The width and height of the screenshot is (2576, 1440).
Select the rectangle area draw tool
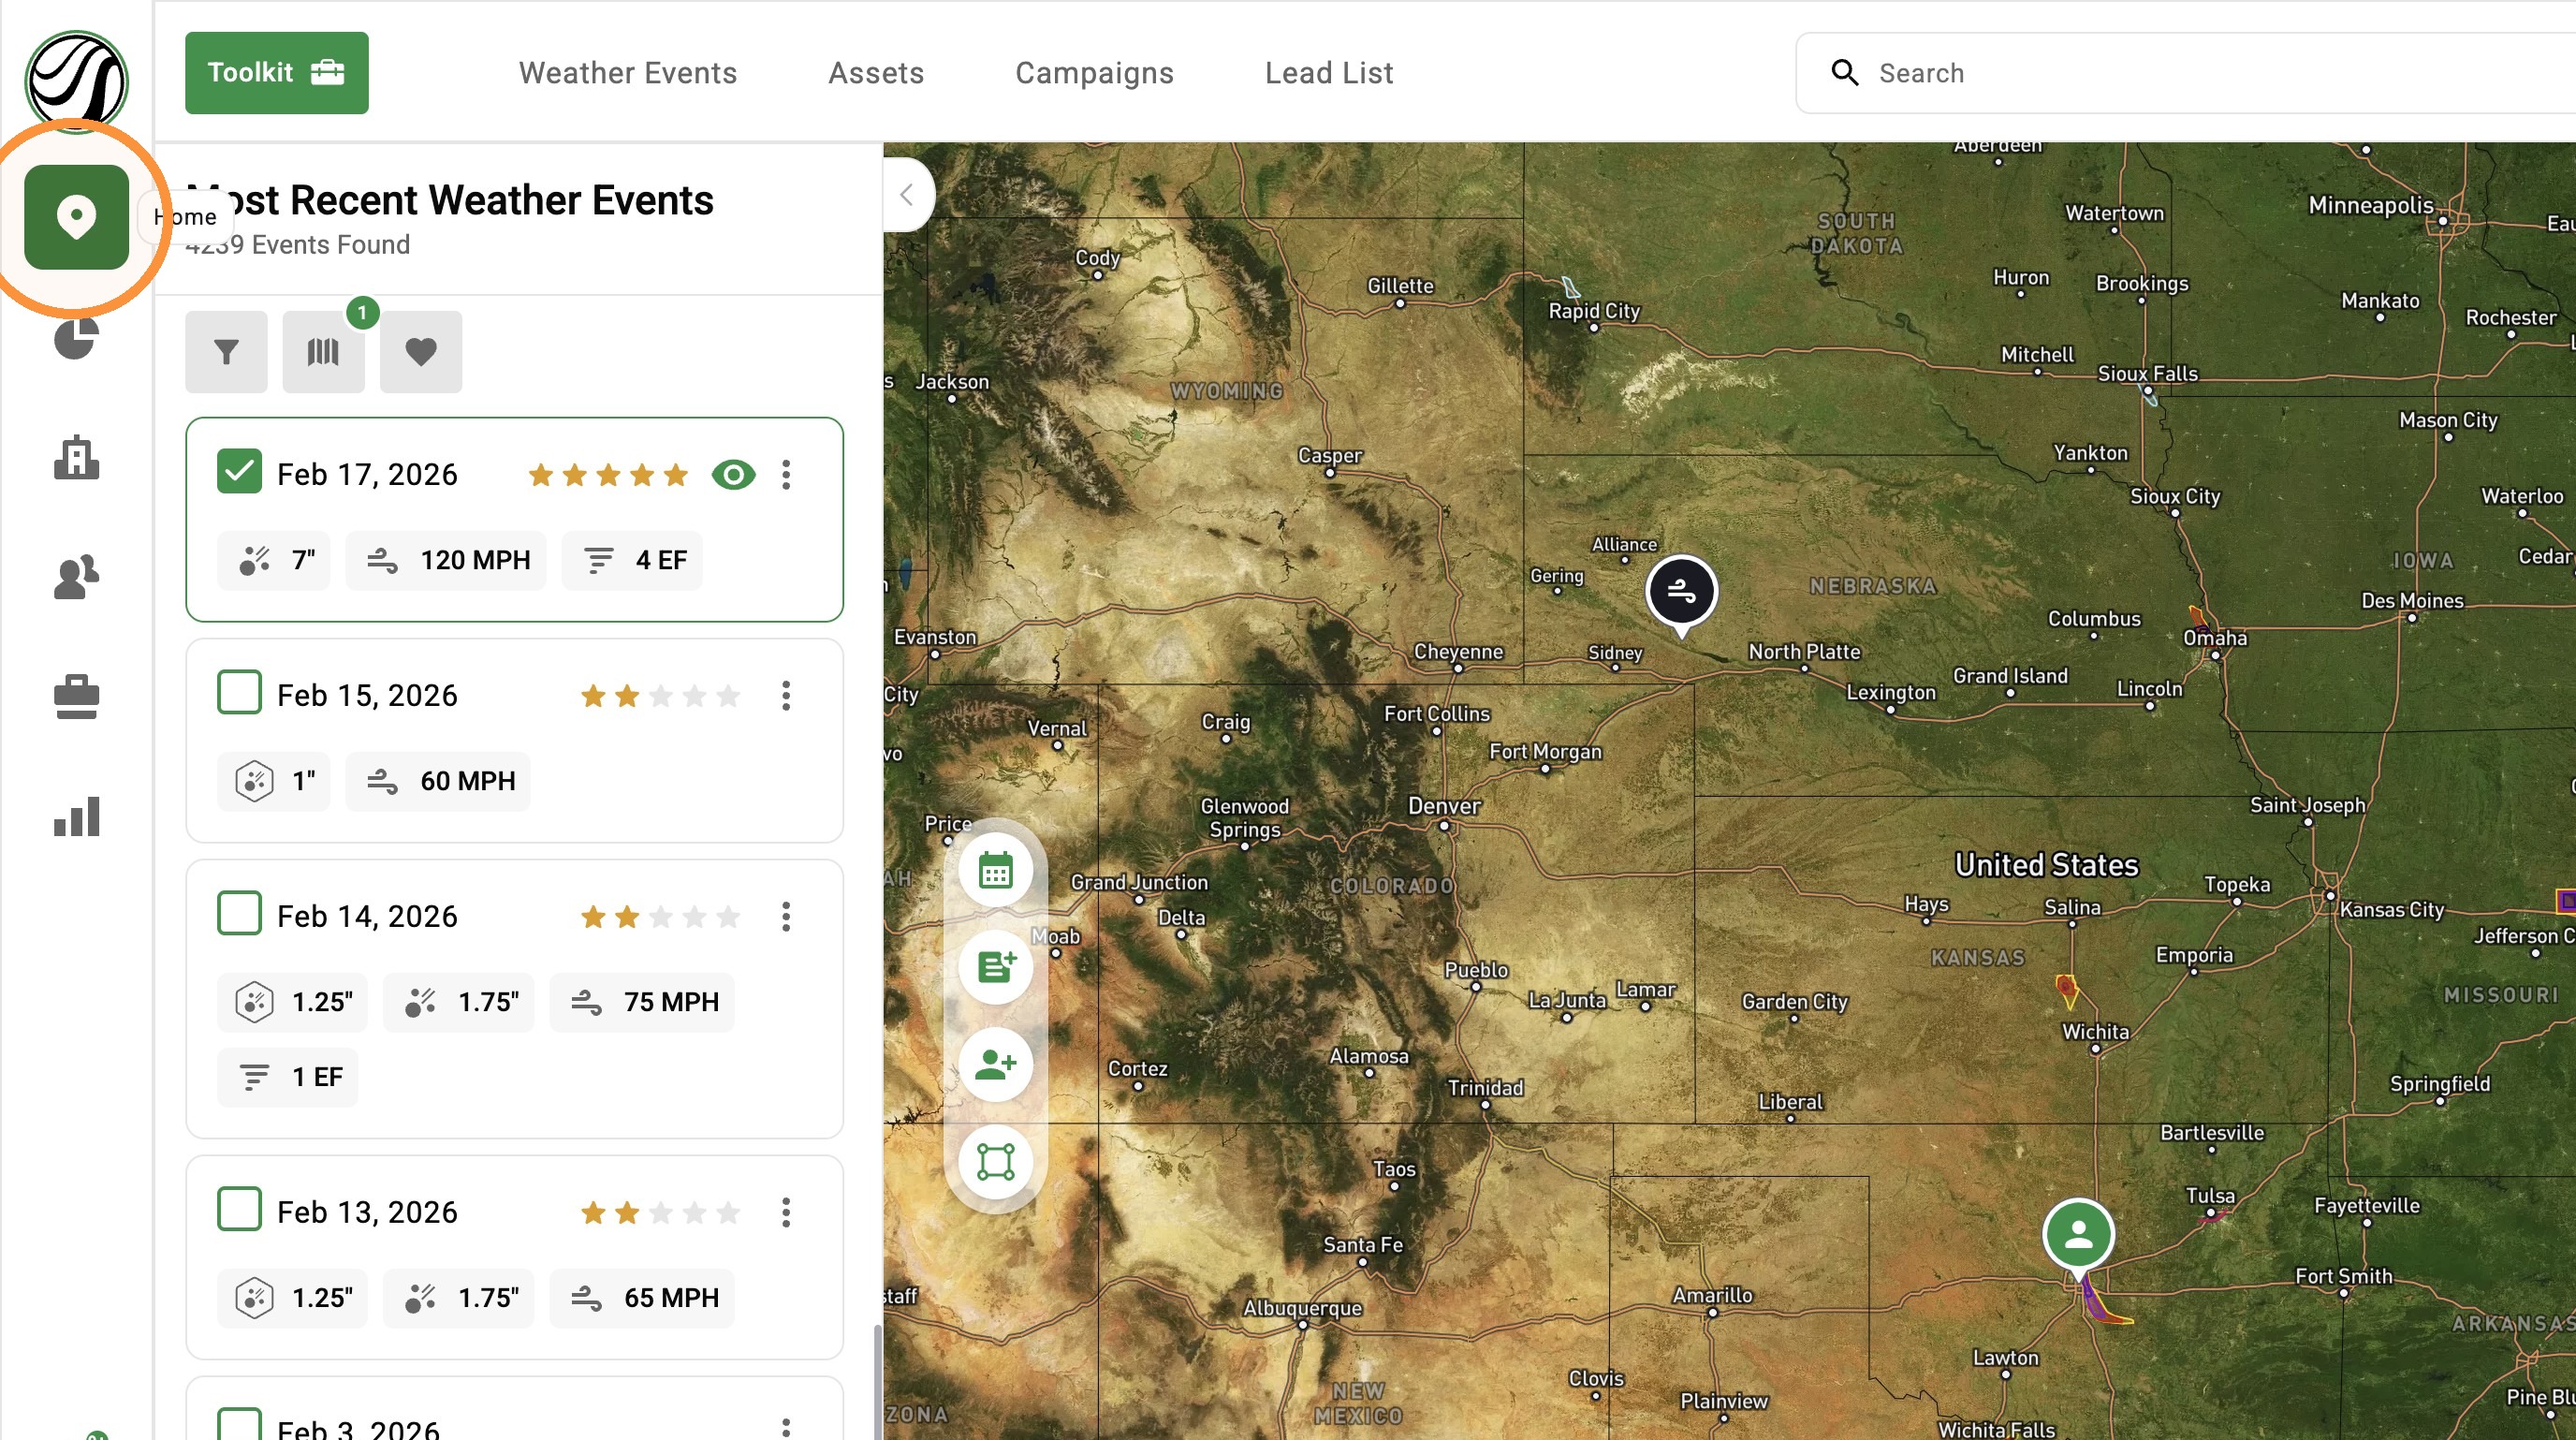coord(995,1162)
